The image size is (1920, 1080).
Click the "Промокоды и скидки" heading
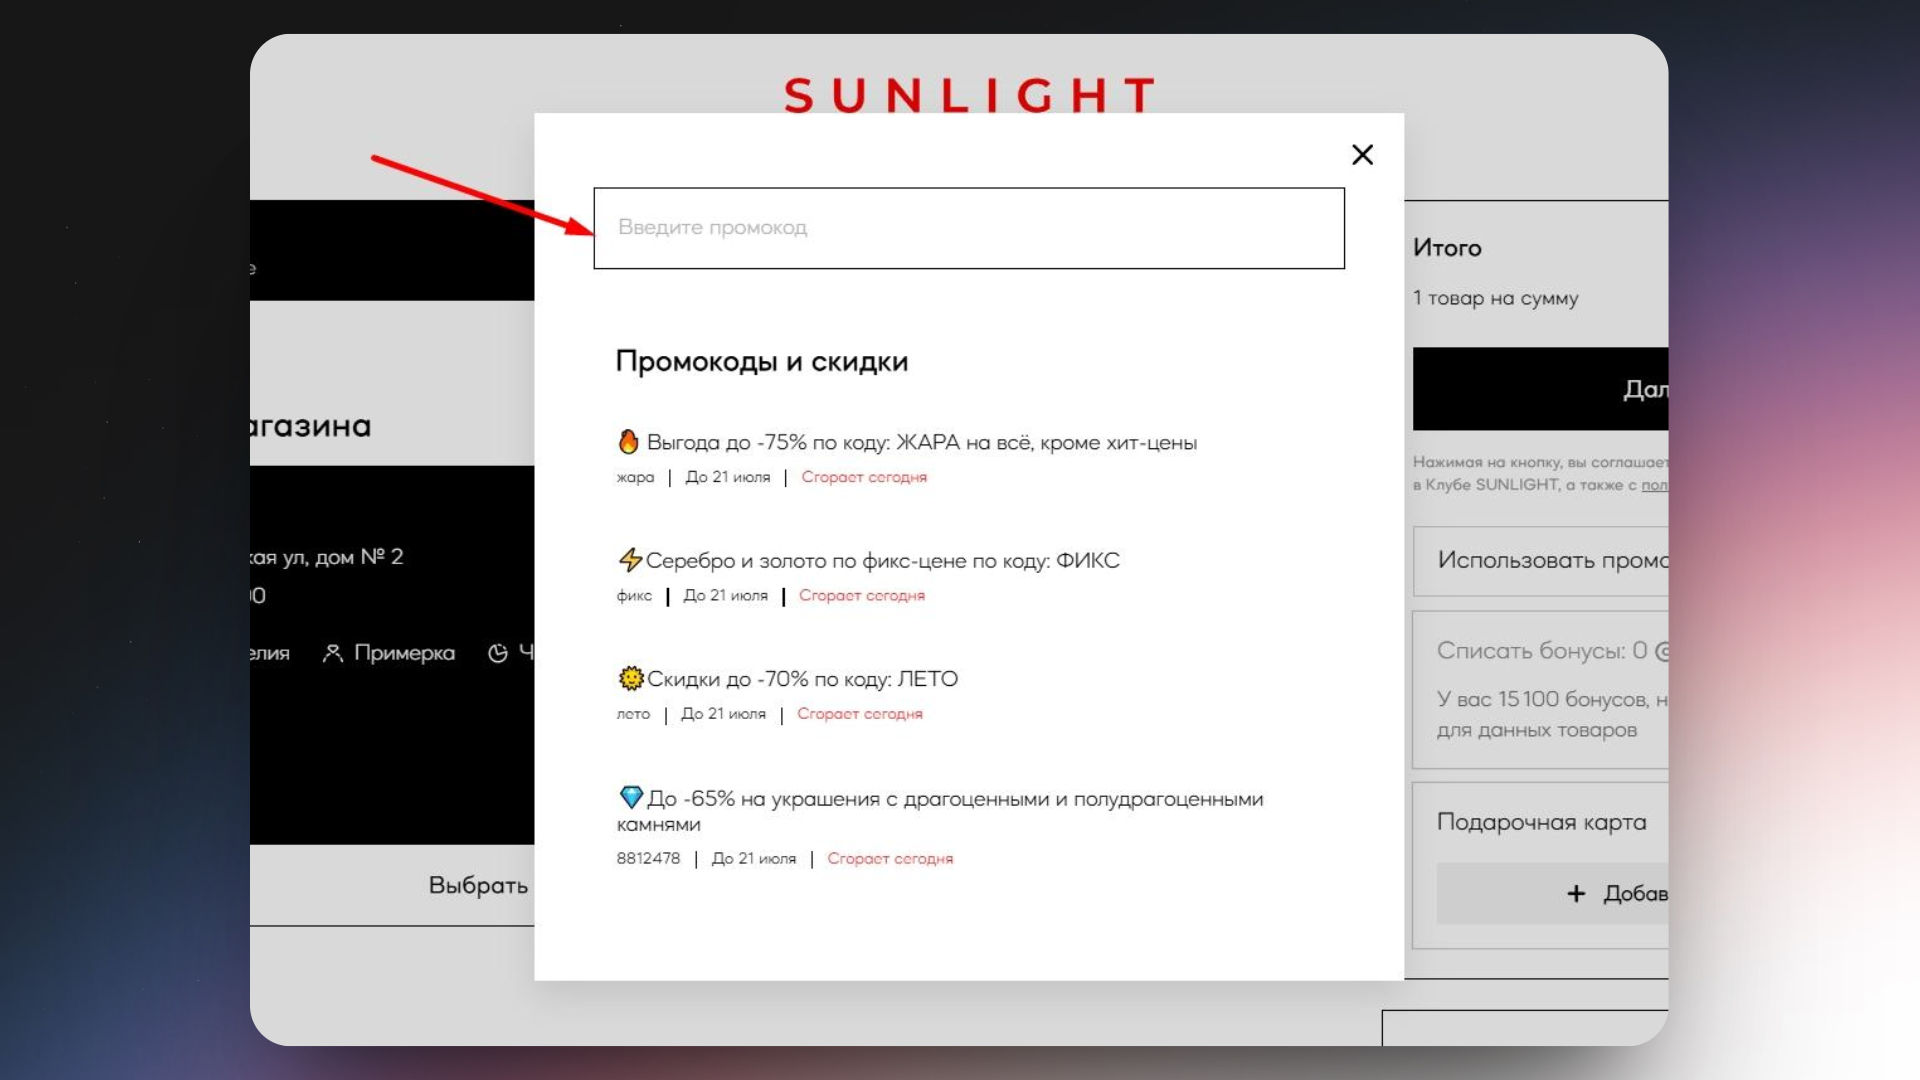pyautogui.click(x=762, y=362)
